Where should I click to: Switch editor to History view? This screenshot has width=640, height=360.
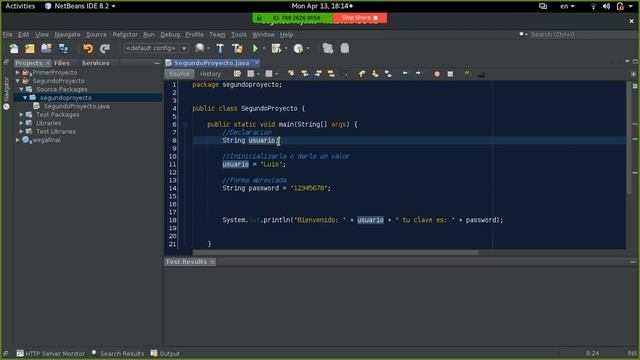pos(211,74)
